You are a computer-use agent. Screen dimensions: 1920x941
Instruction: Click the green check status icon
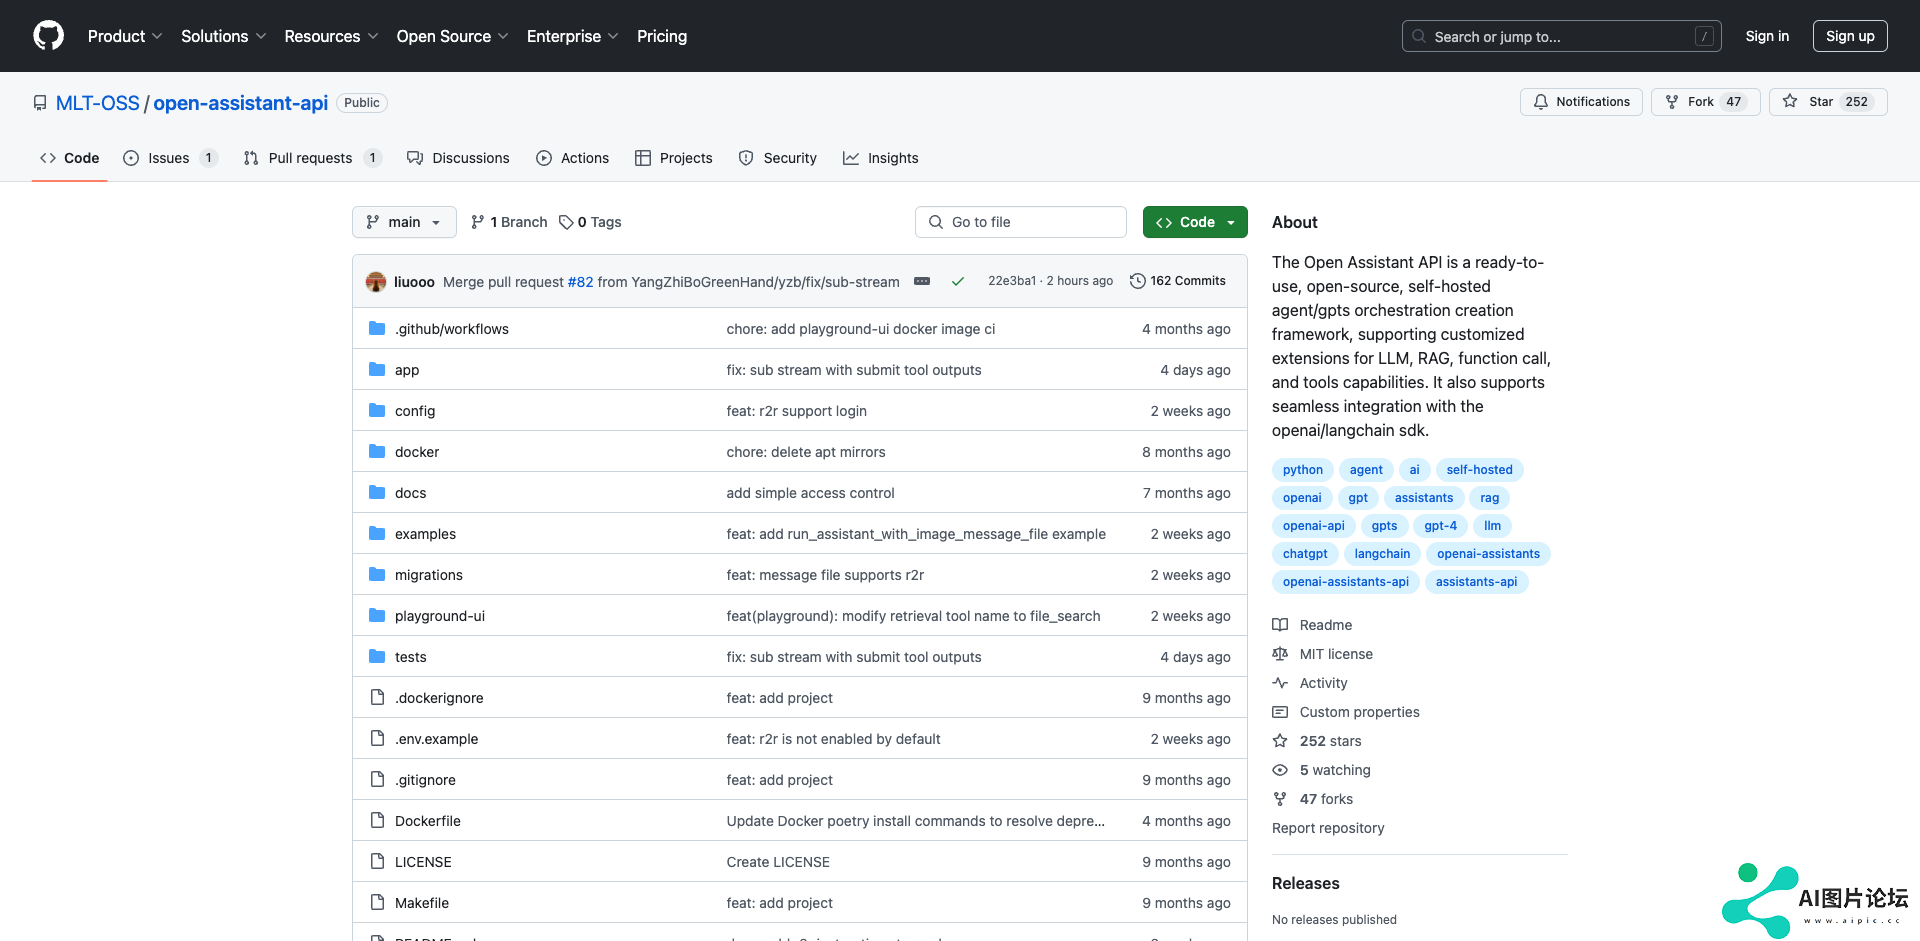click(958, 282)
